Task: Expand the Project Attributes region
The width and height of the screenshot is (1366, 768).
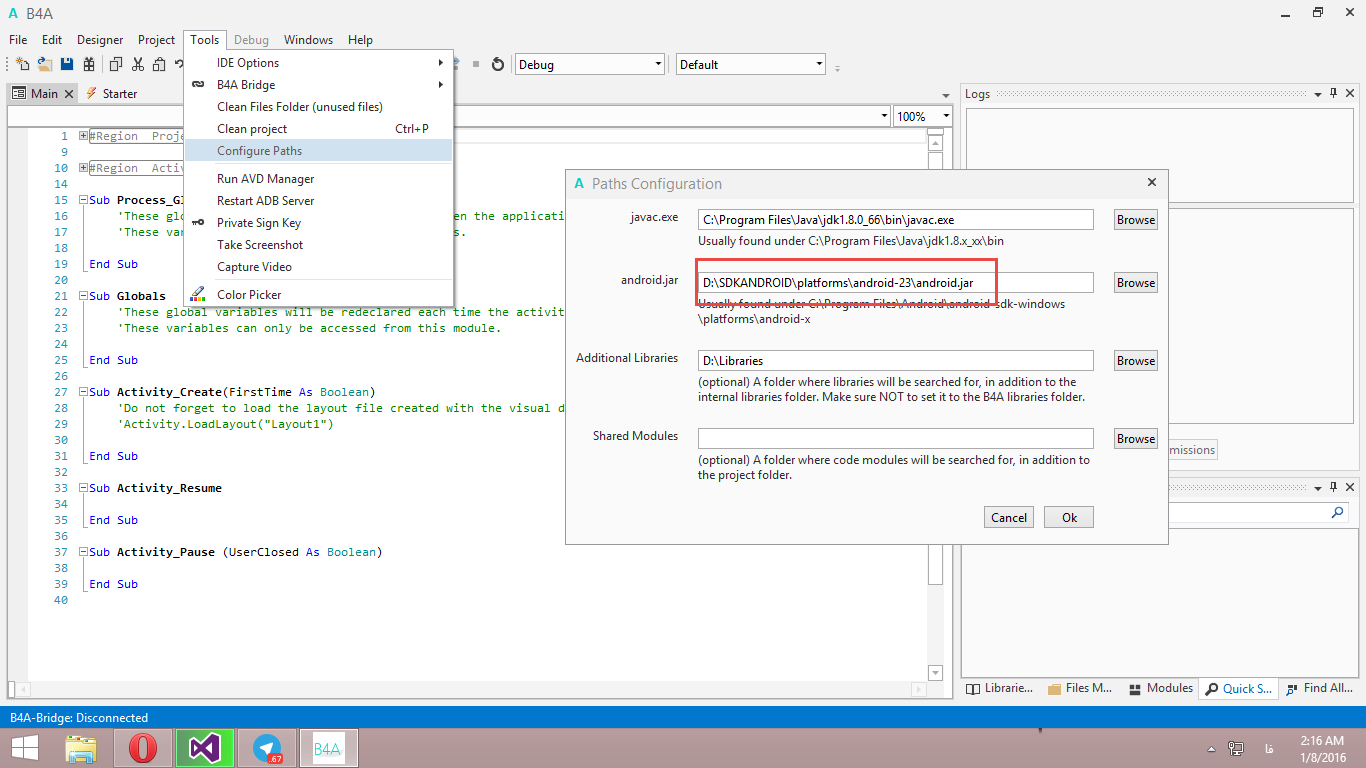Action: point(83,136)
